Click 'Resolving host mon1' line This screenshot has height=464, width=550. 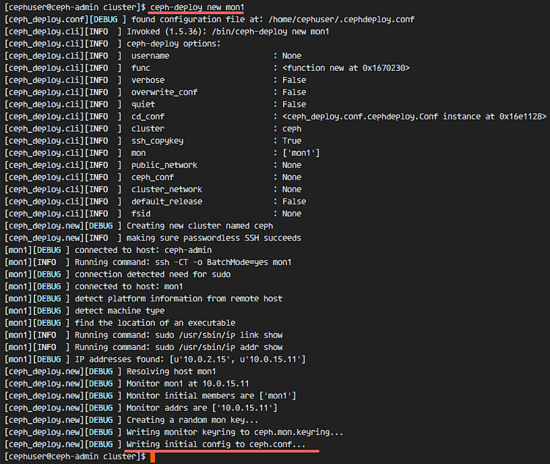point(171,371)
